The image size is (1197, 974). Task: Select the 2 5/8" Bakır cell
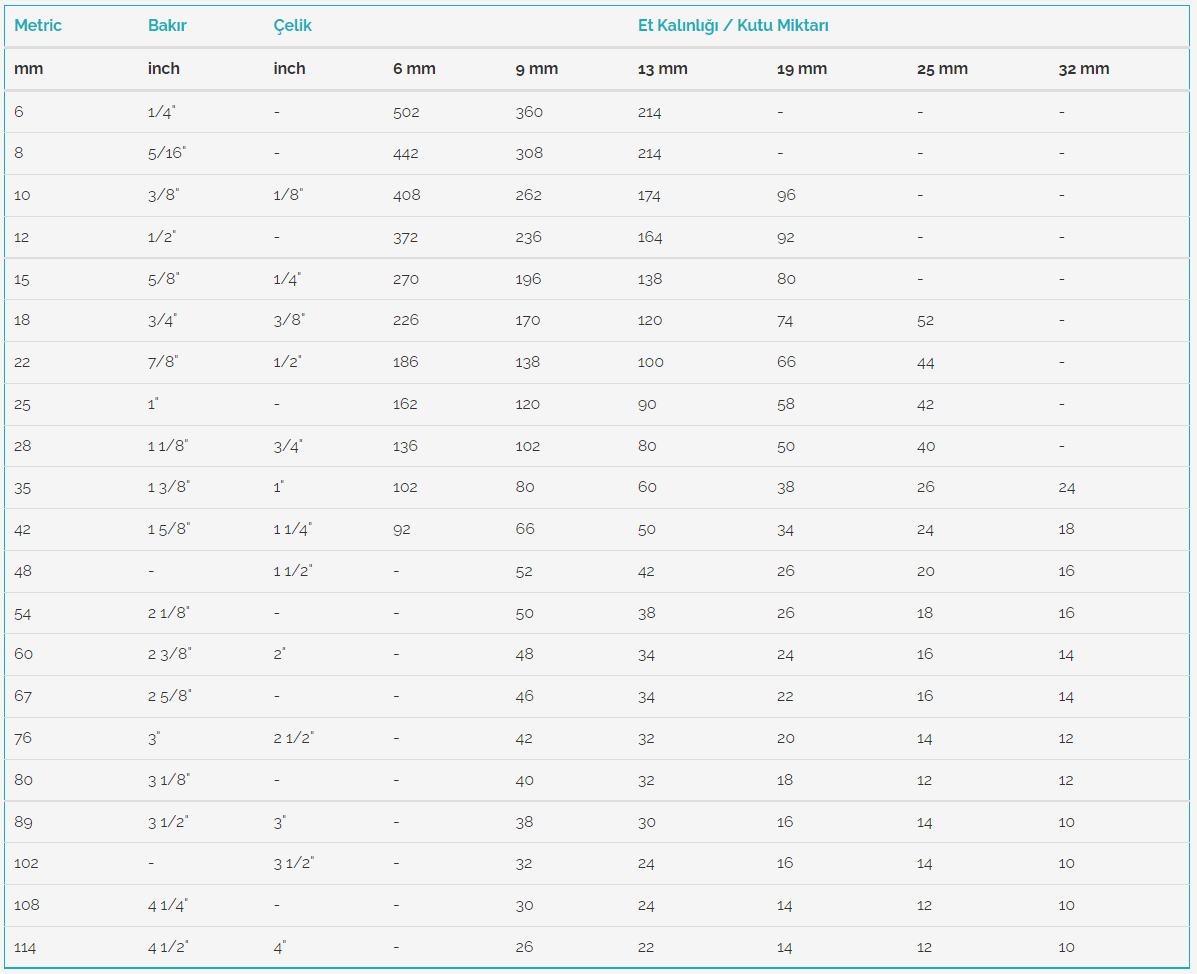pyautogui.click(x=169, y=696)
